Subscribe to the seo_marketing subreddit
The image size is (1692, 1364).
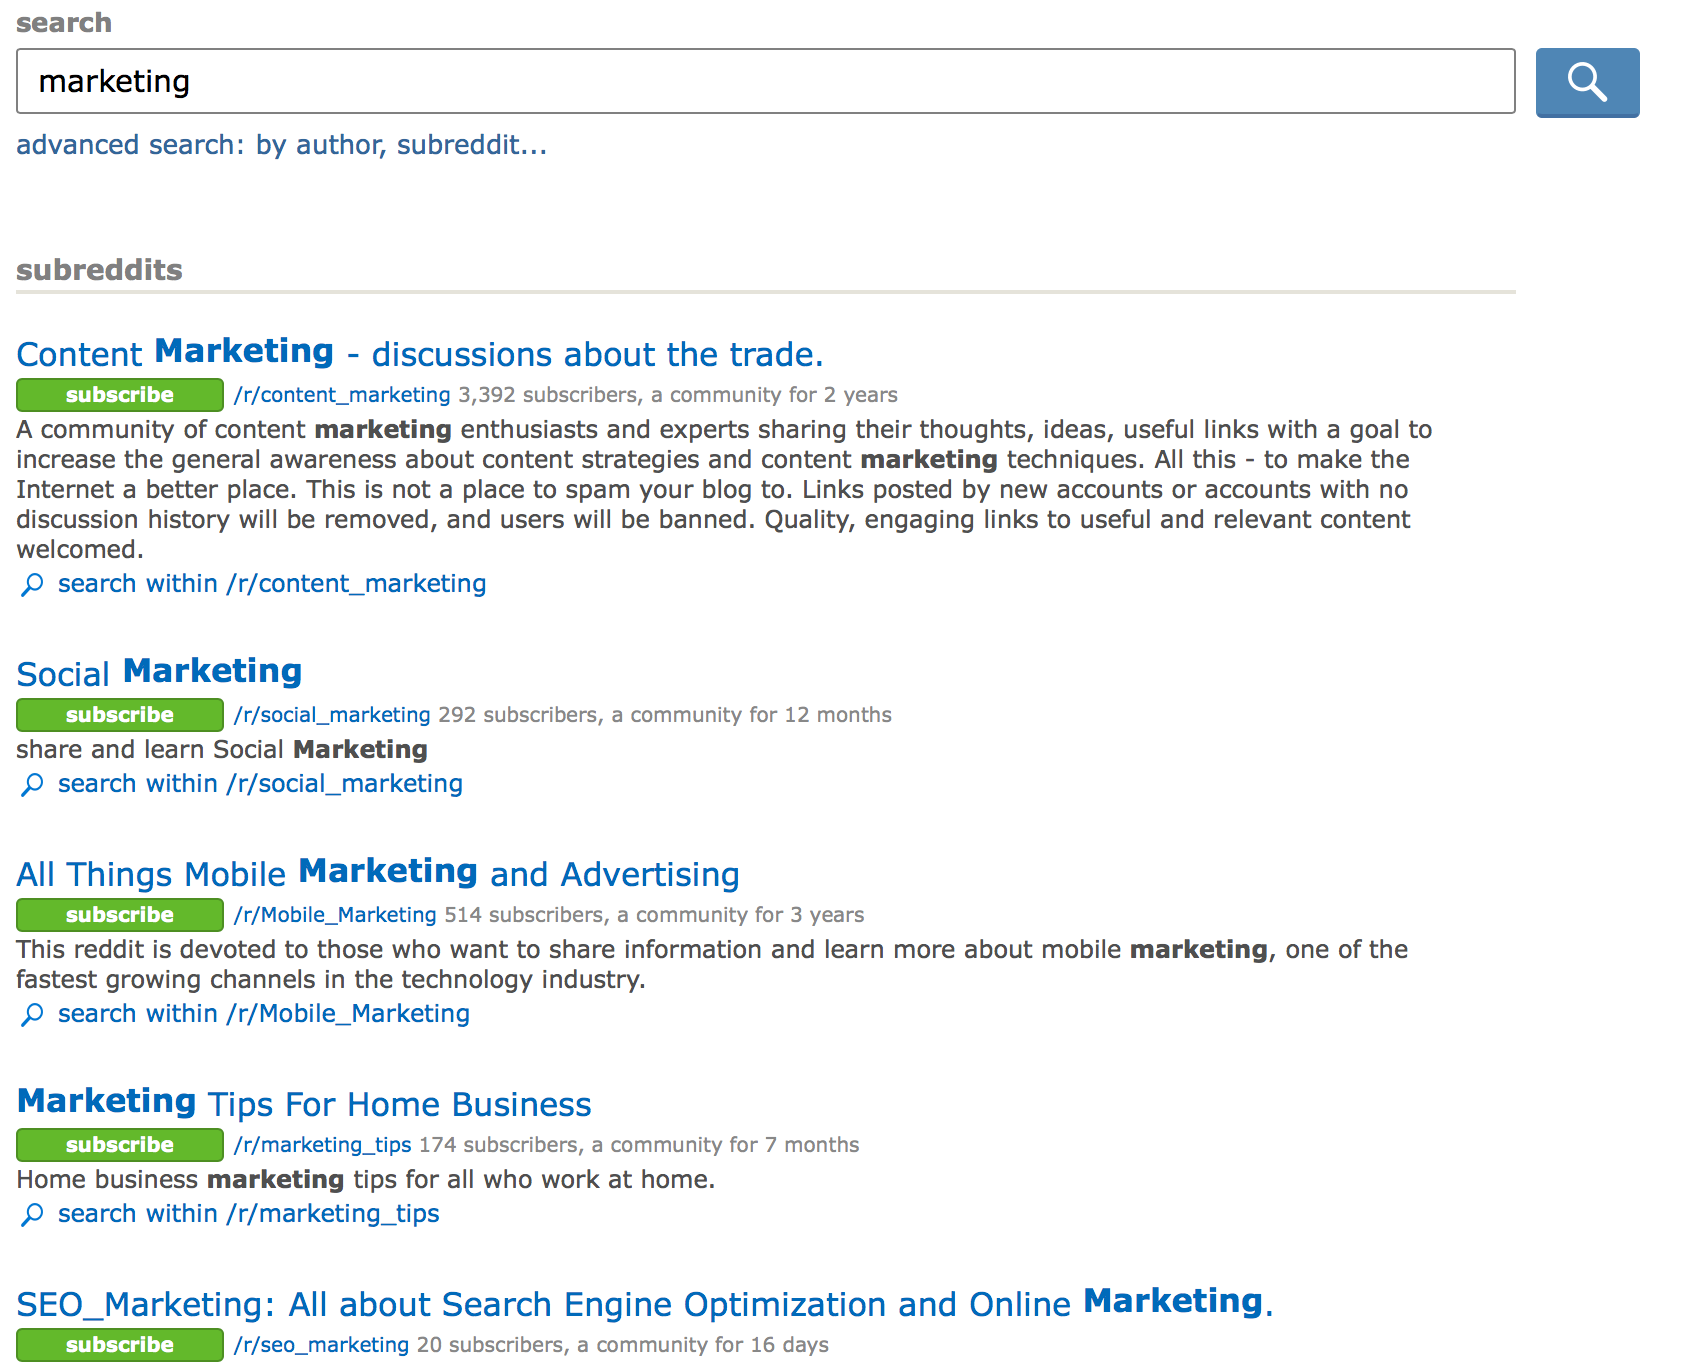120,1345
